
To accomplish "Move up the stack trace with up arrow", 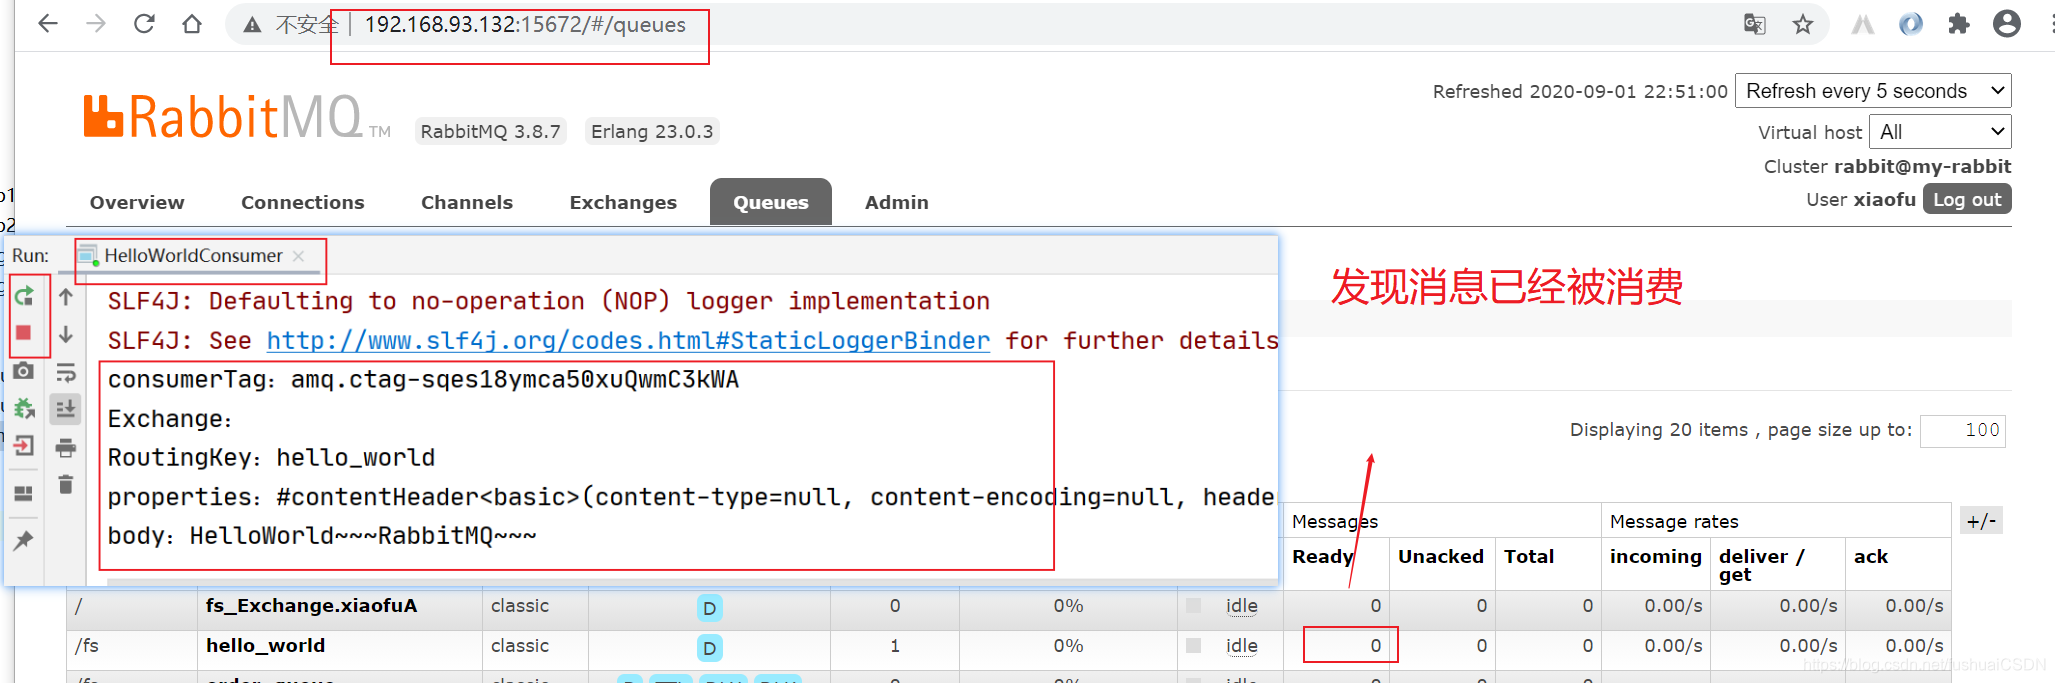I will pos(66,297).
